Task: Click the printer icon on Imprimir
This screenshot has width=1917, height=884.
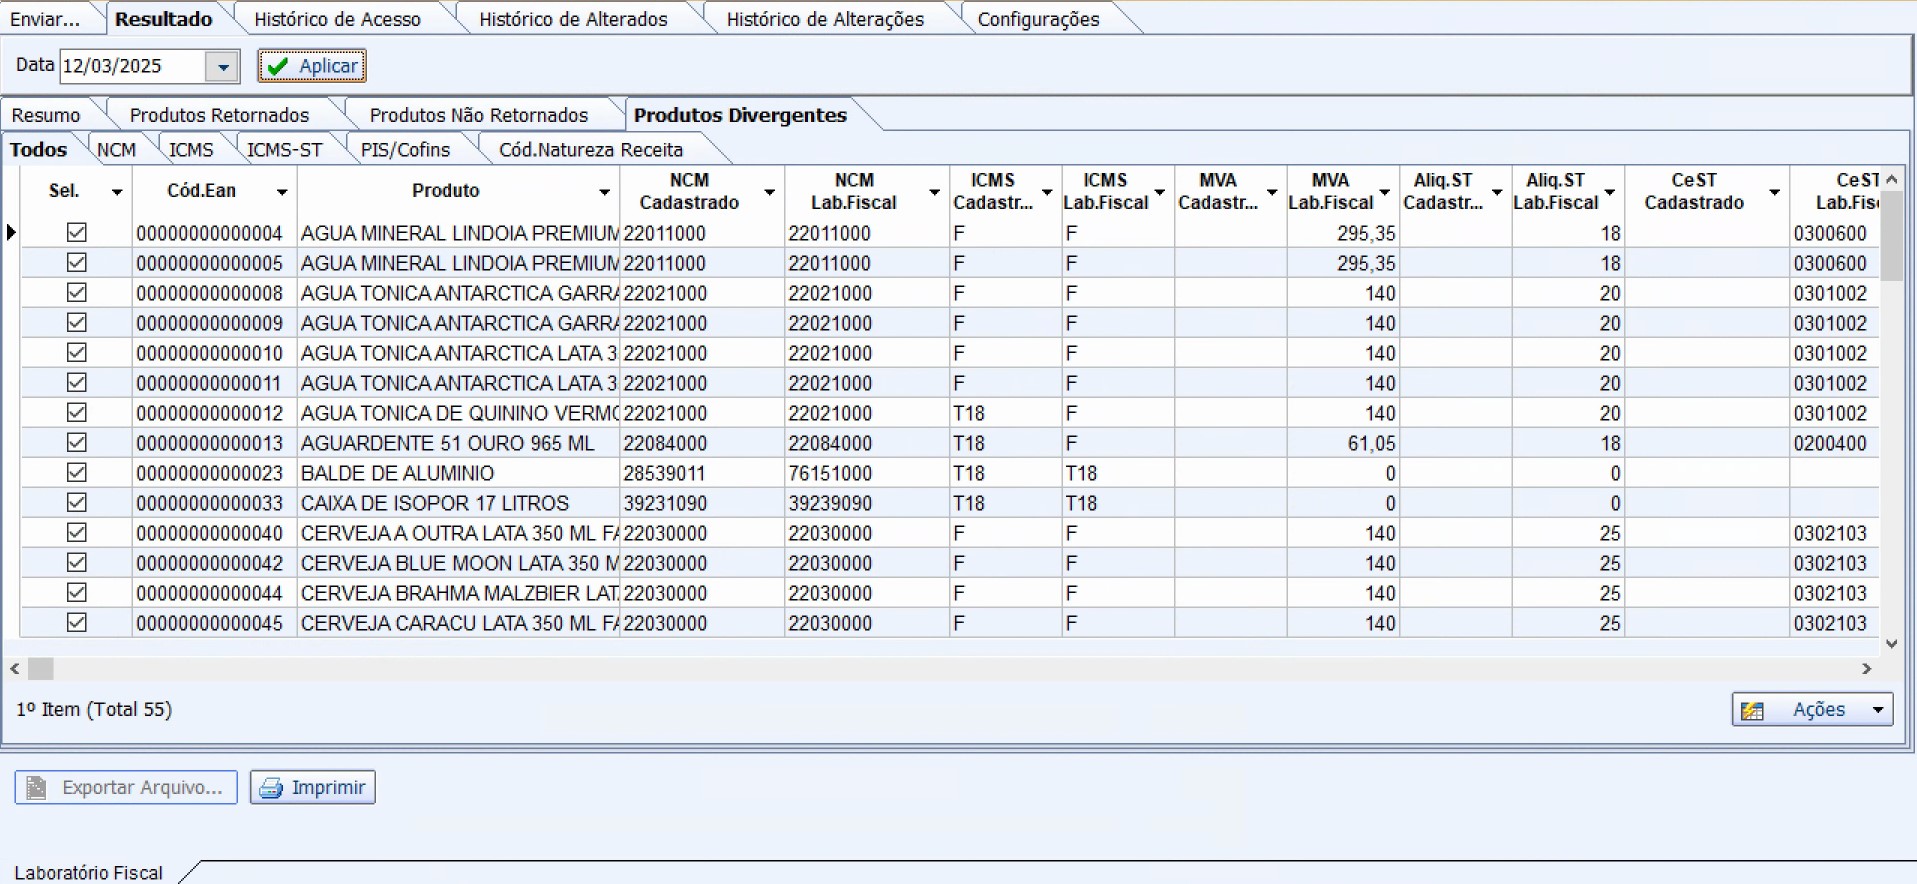Action: pos(270,788)
